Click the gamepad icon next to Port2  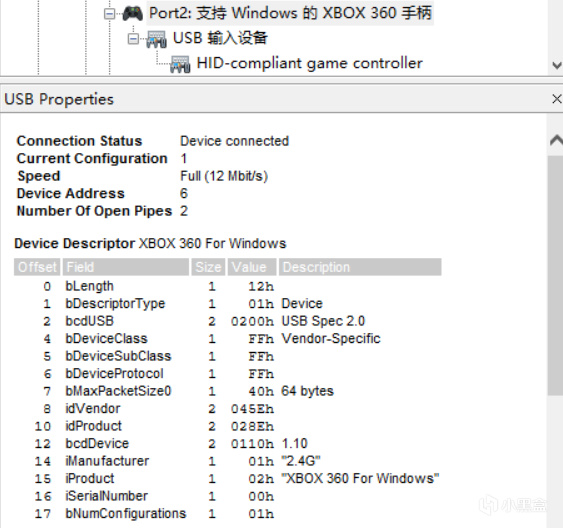(132, 14)
